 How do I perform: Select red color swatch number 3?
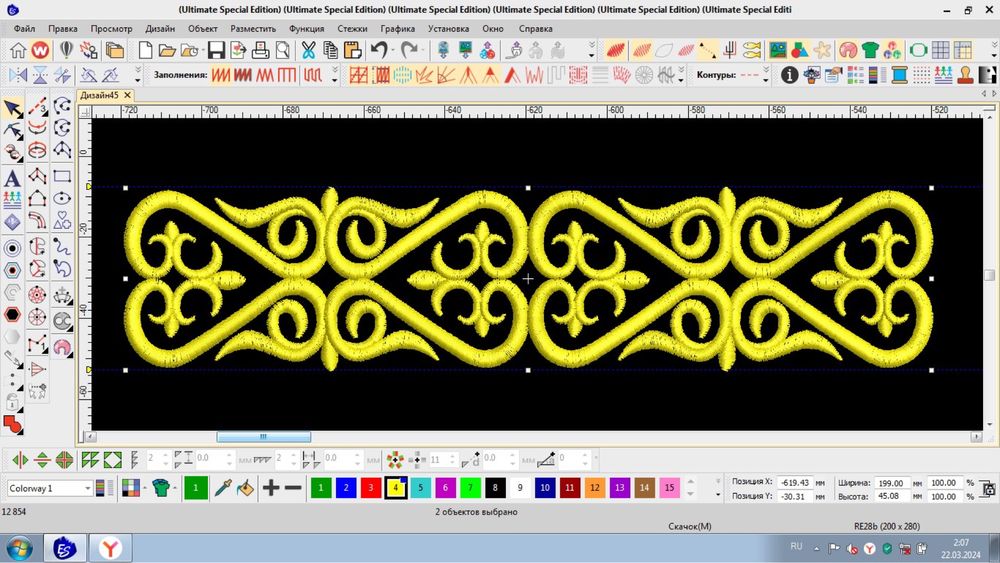(x=370, y=488)
